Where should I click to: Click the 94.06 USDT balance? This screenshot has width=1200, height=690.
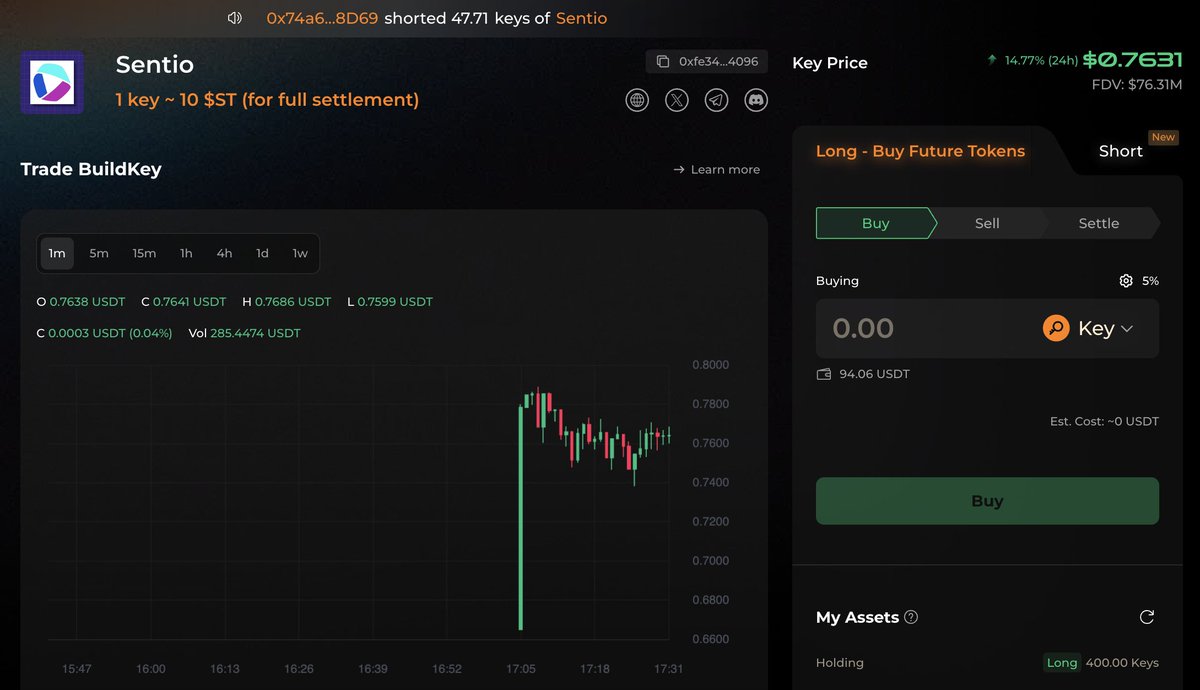click(874, 374)
